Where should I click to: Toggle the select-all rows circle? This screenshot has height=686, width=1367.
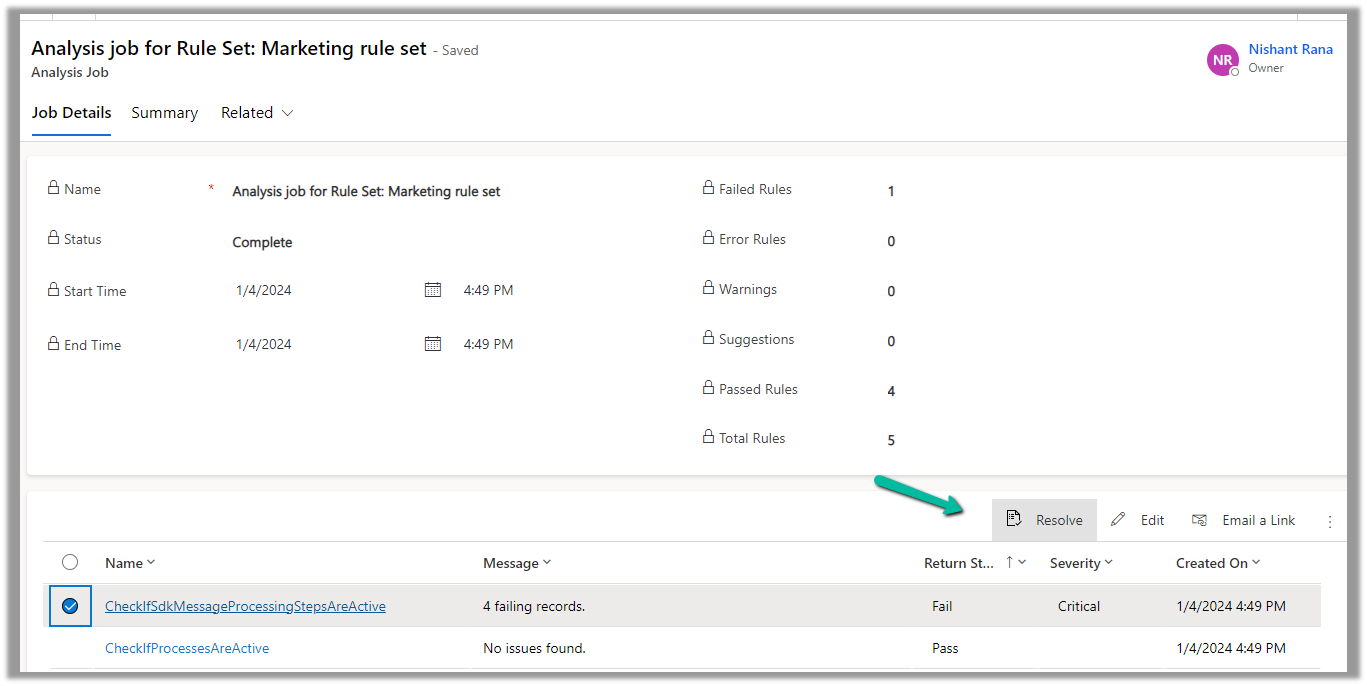coord(70,562)
